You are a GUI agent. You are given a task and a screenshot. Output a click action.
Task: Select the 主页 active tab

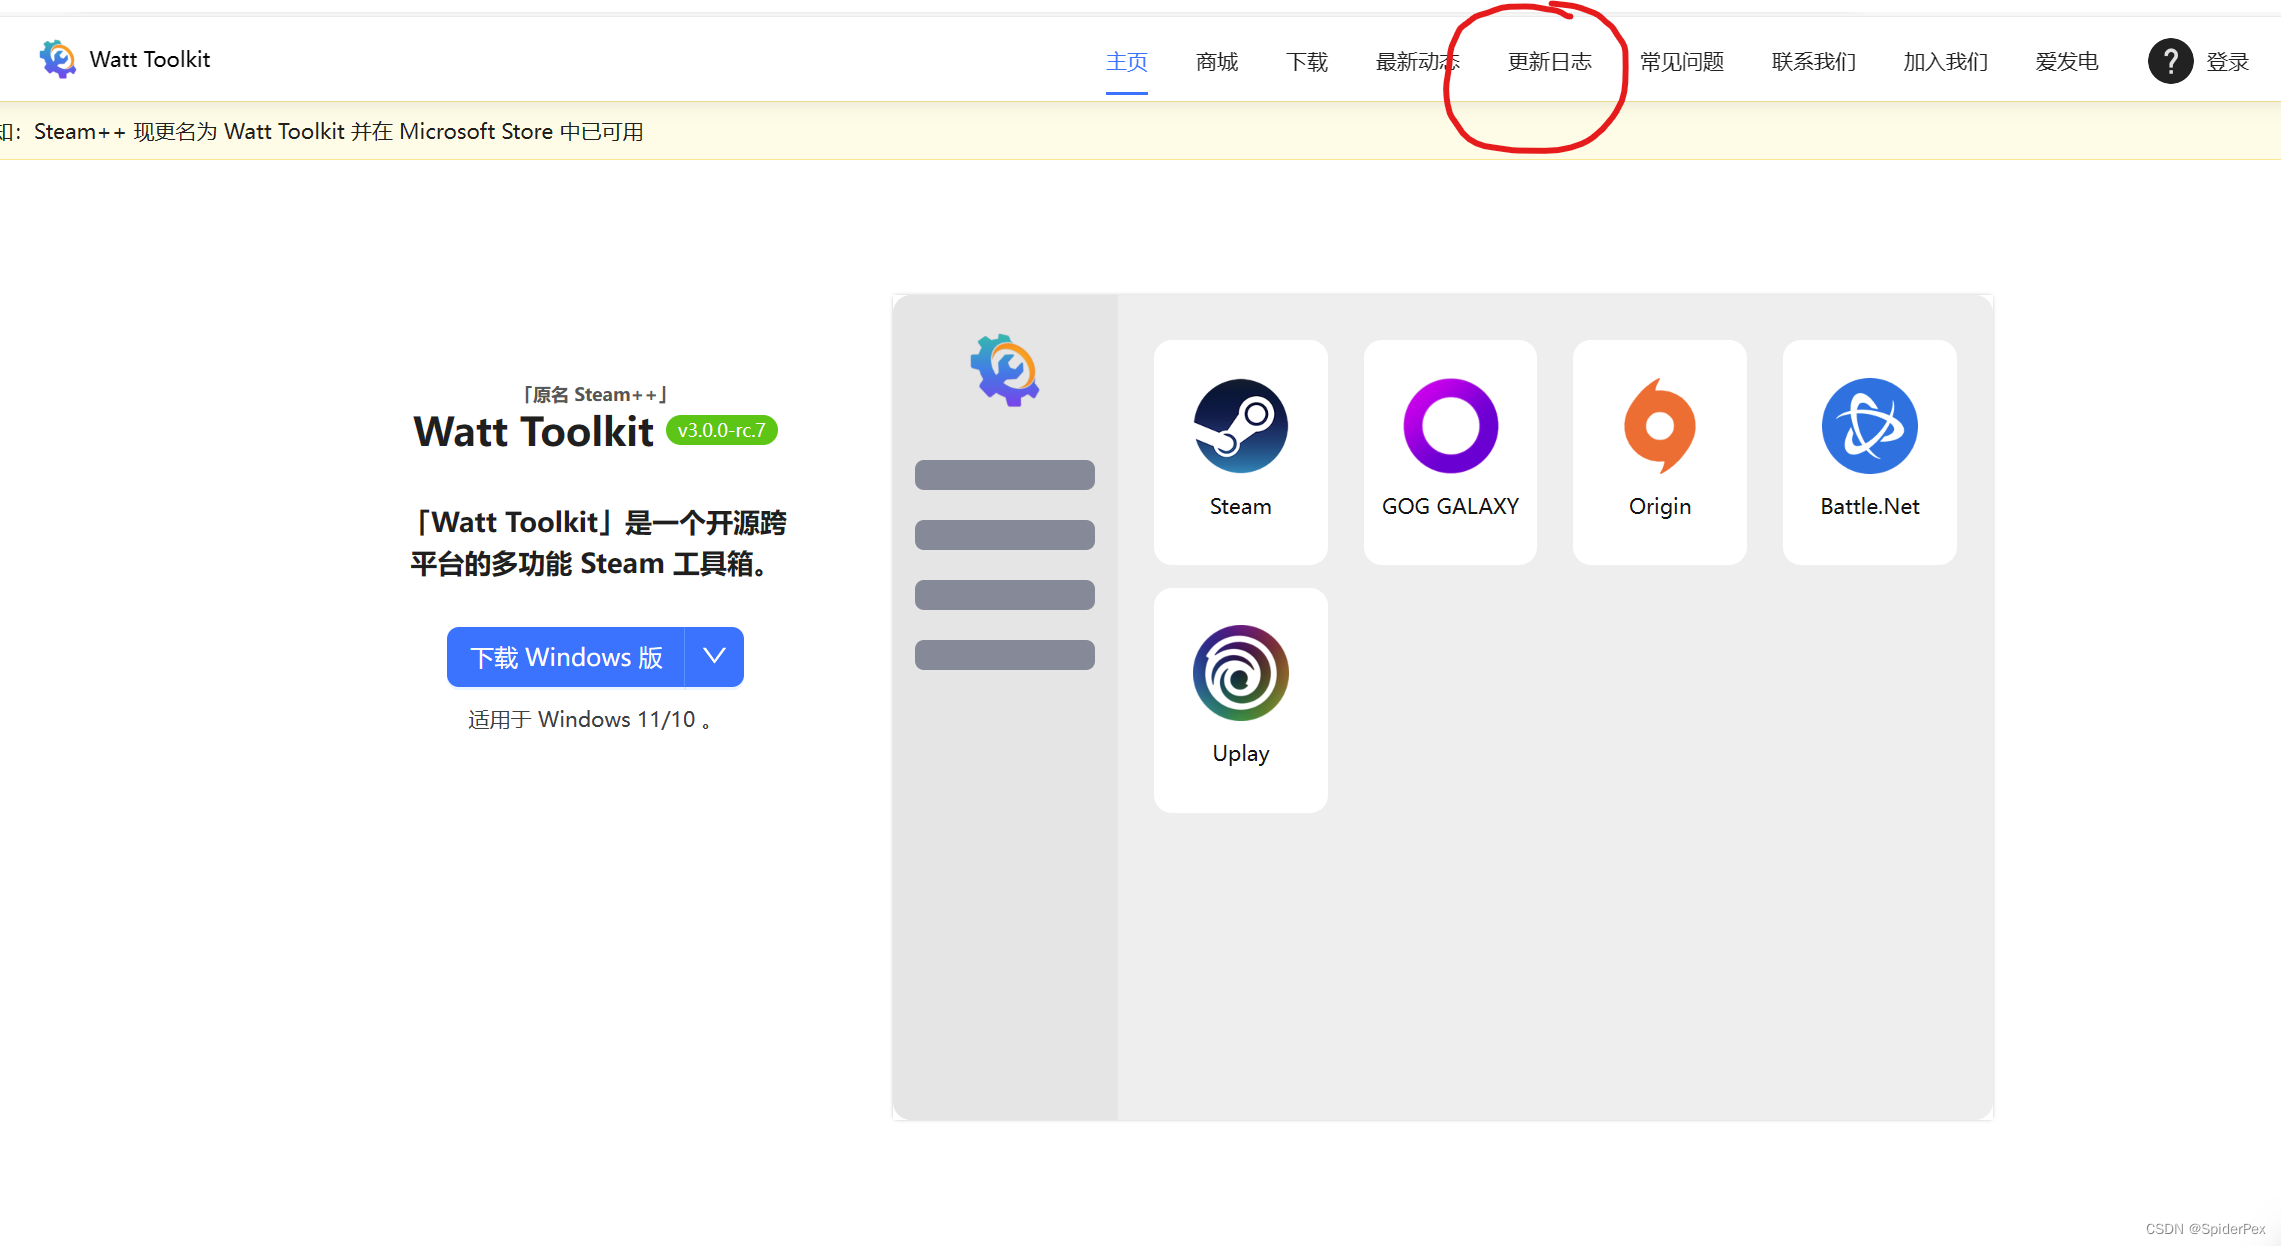coord(1126,61)
